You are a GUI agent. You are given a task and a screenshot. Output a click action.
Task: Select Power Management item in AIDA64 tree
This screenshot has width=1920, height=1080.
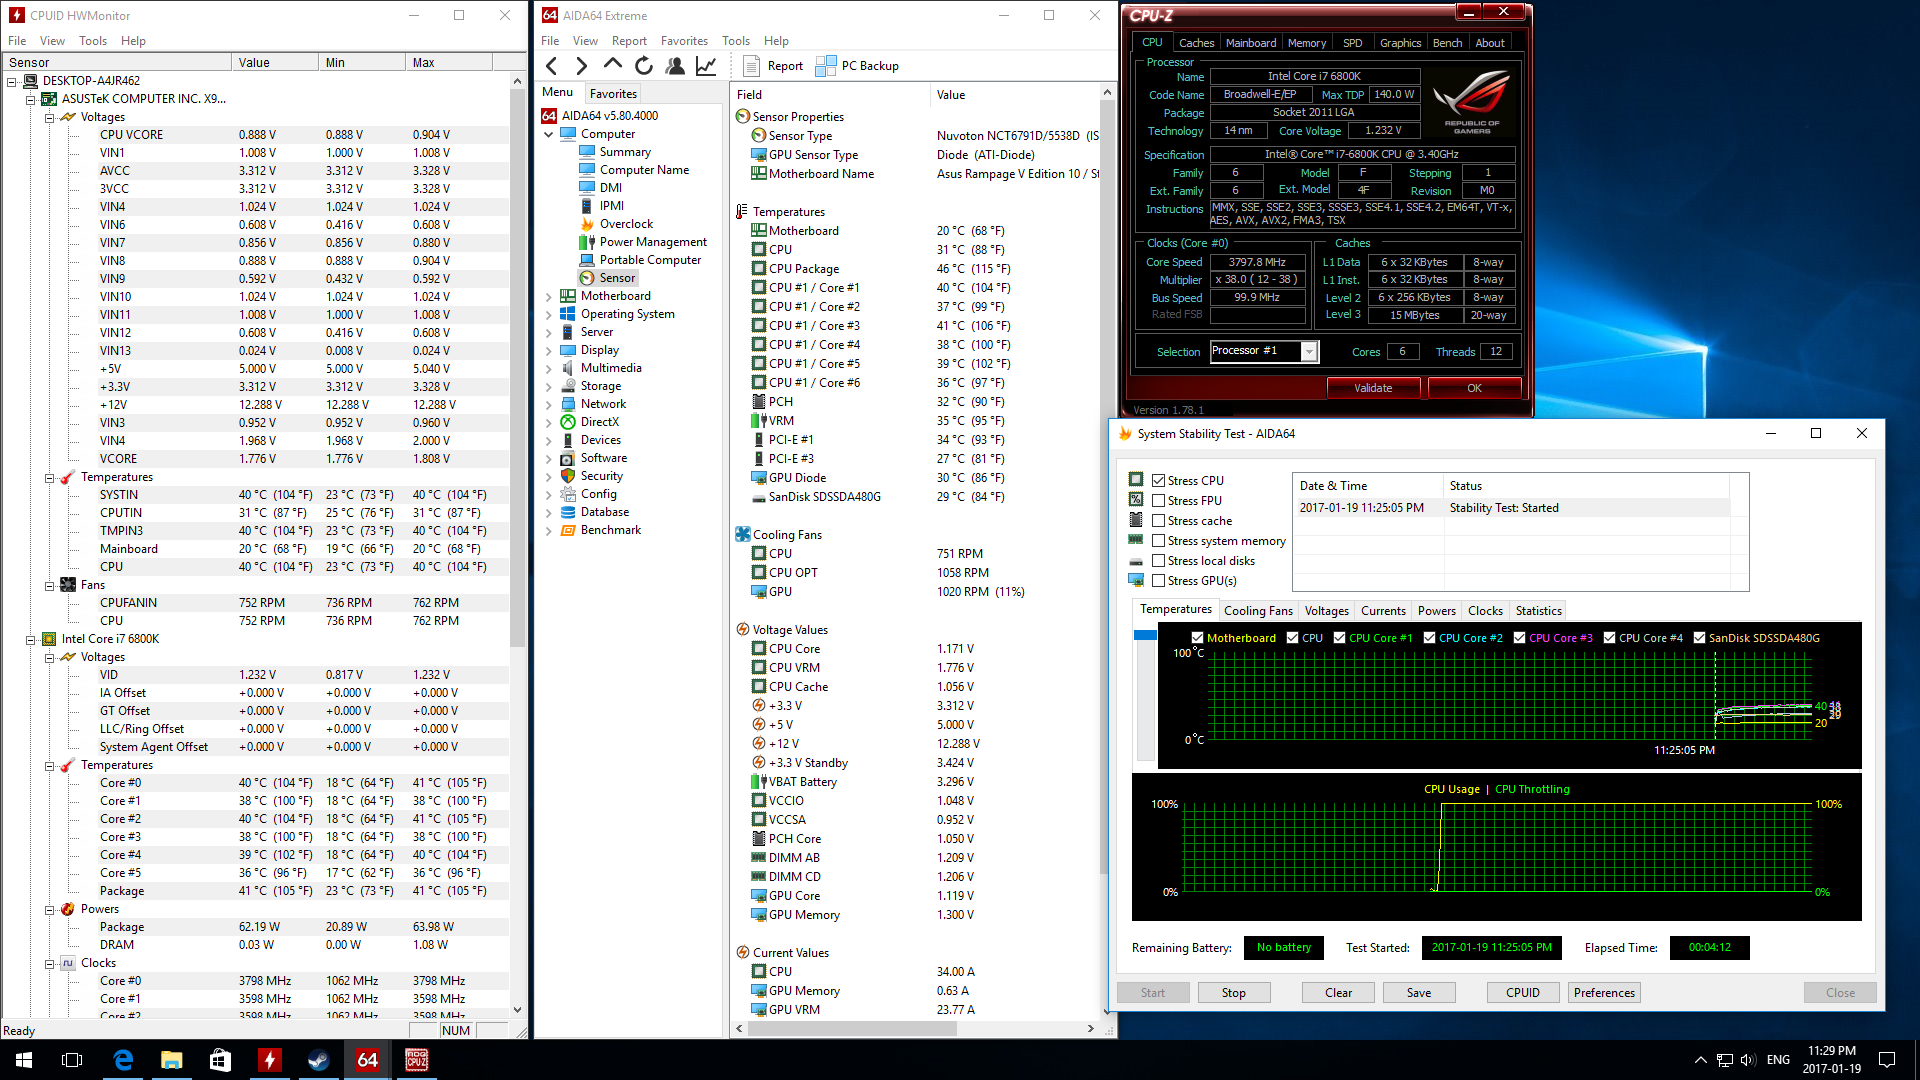coord(643,242)
